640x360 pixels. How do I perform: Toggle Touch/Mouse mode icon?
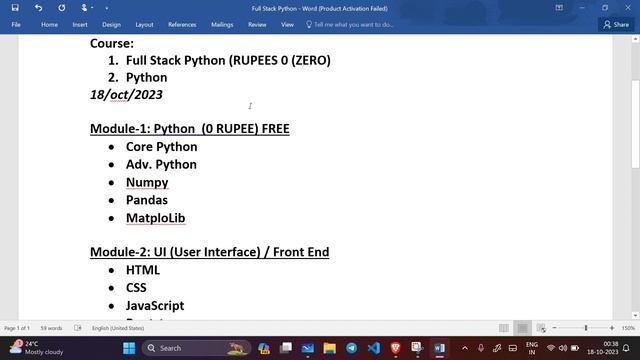84,8
